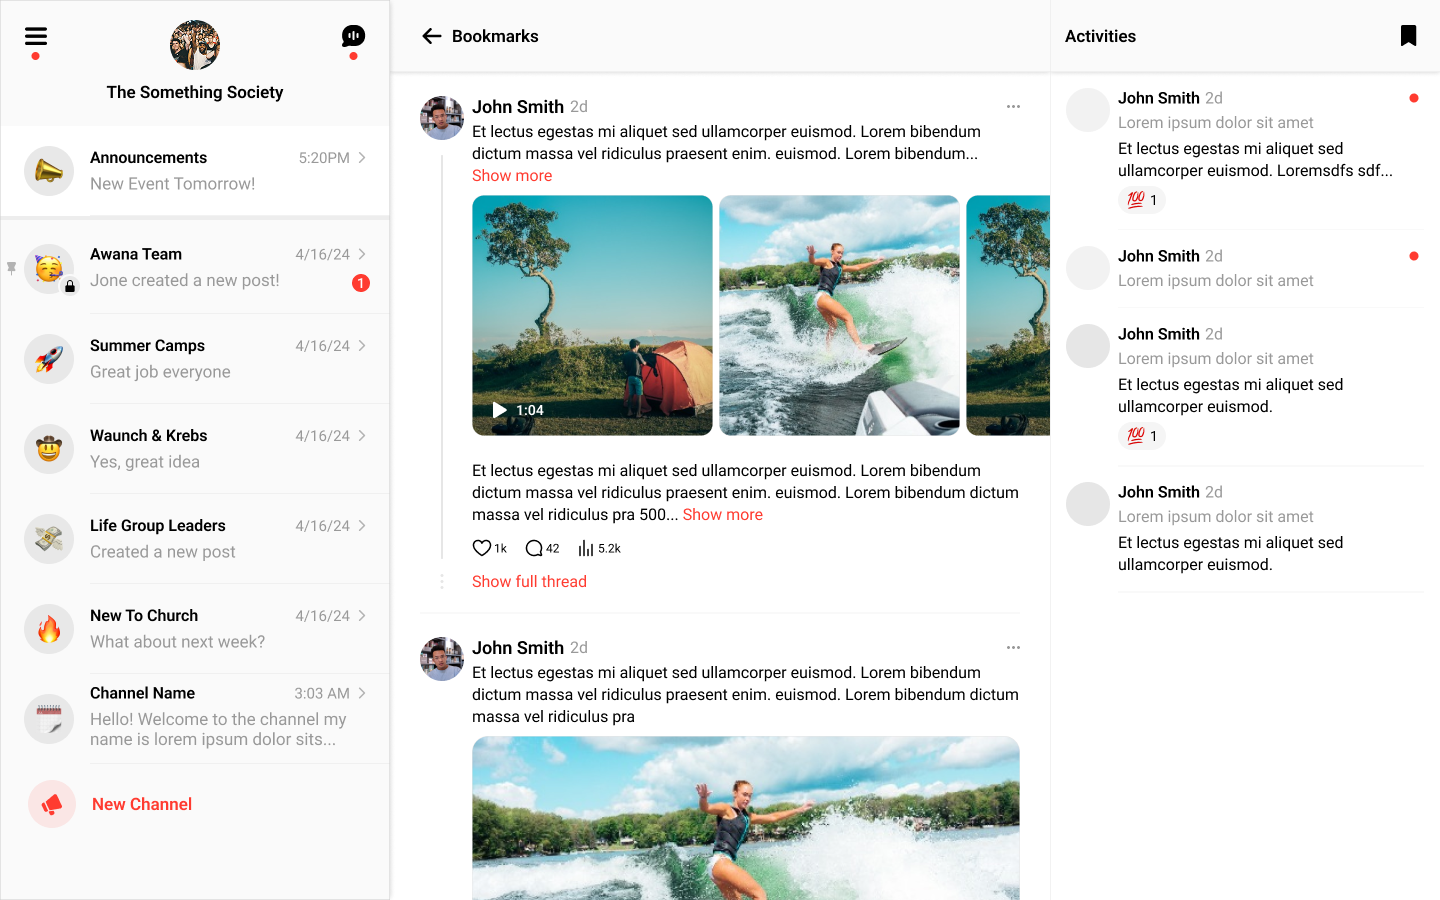Open the hamburger menu
This screenshot has width=1440, height=900.
[x=36, y=37]
